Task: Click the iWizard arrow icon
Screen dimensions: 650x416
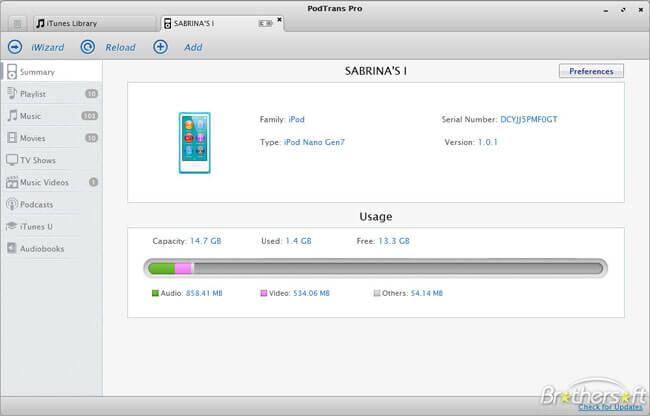Action: click(x=15, y=47)
